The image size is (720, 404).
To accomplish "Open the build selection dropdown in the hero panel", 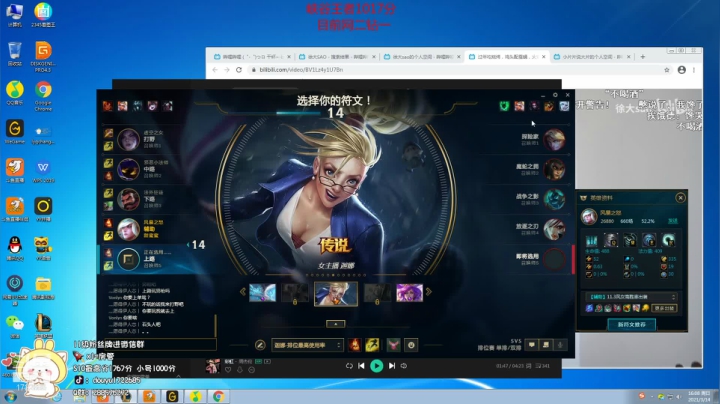I will pos(632,297).
